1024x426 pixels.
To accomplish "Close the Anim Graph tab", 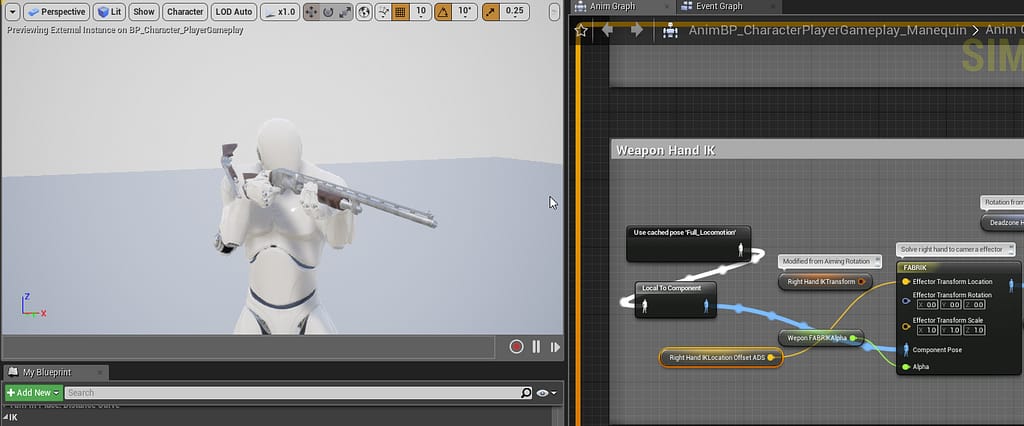I will coord(665,7).
